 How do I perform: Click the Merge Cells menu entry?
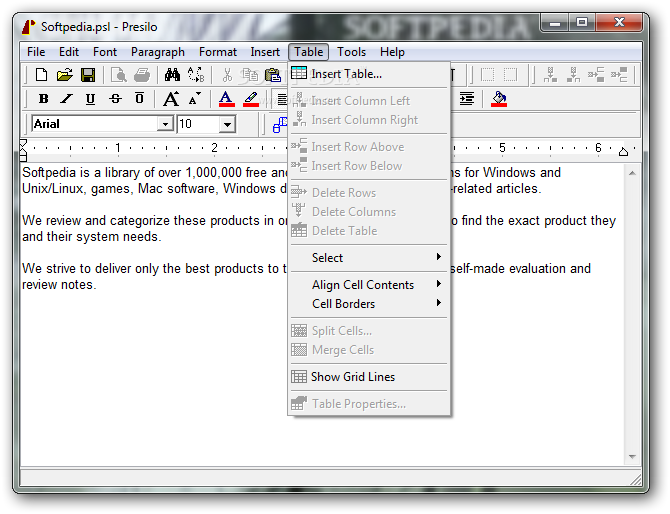click(369, 350)
